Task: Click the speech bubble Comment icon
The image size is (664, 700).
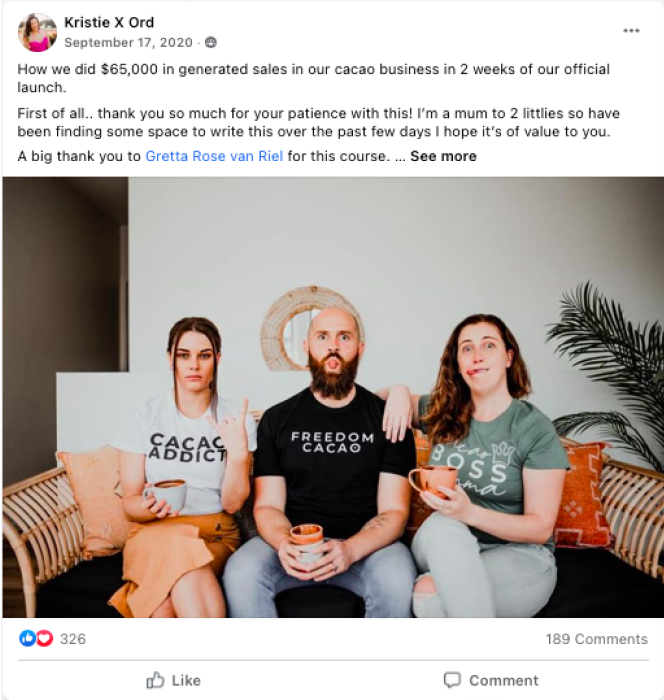Action: pos(452,680)
